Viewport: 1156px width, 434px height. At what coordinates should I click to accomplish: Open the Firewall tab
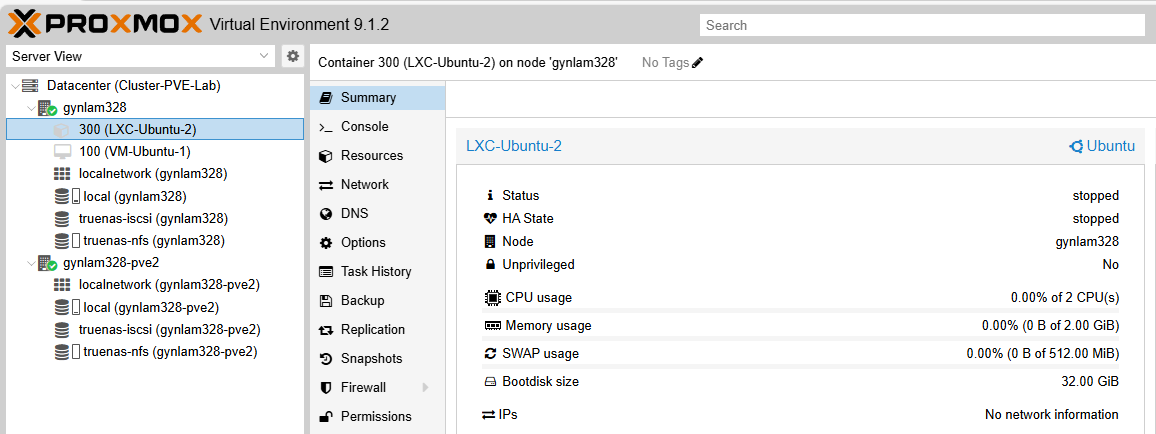coord(377,388)
